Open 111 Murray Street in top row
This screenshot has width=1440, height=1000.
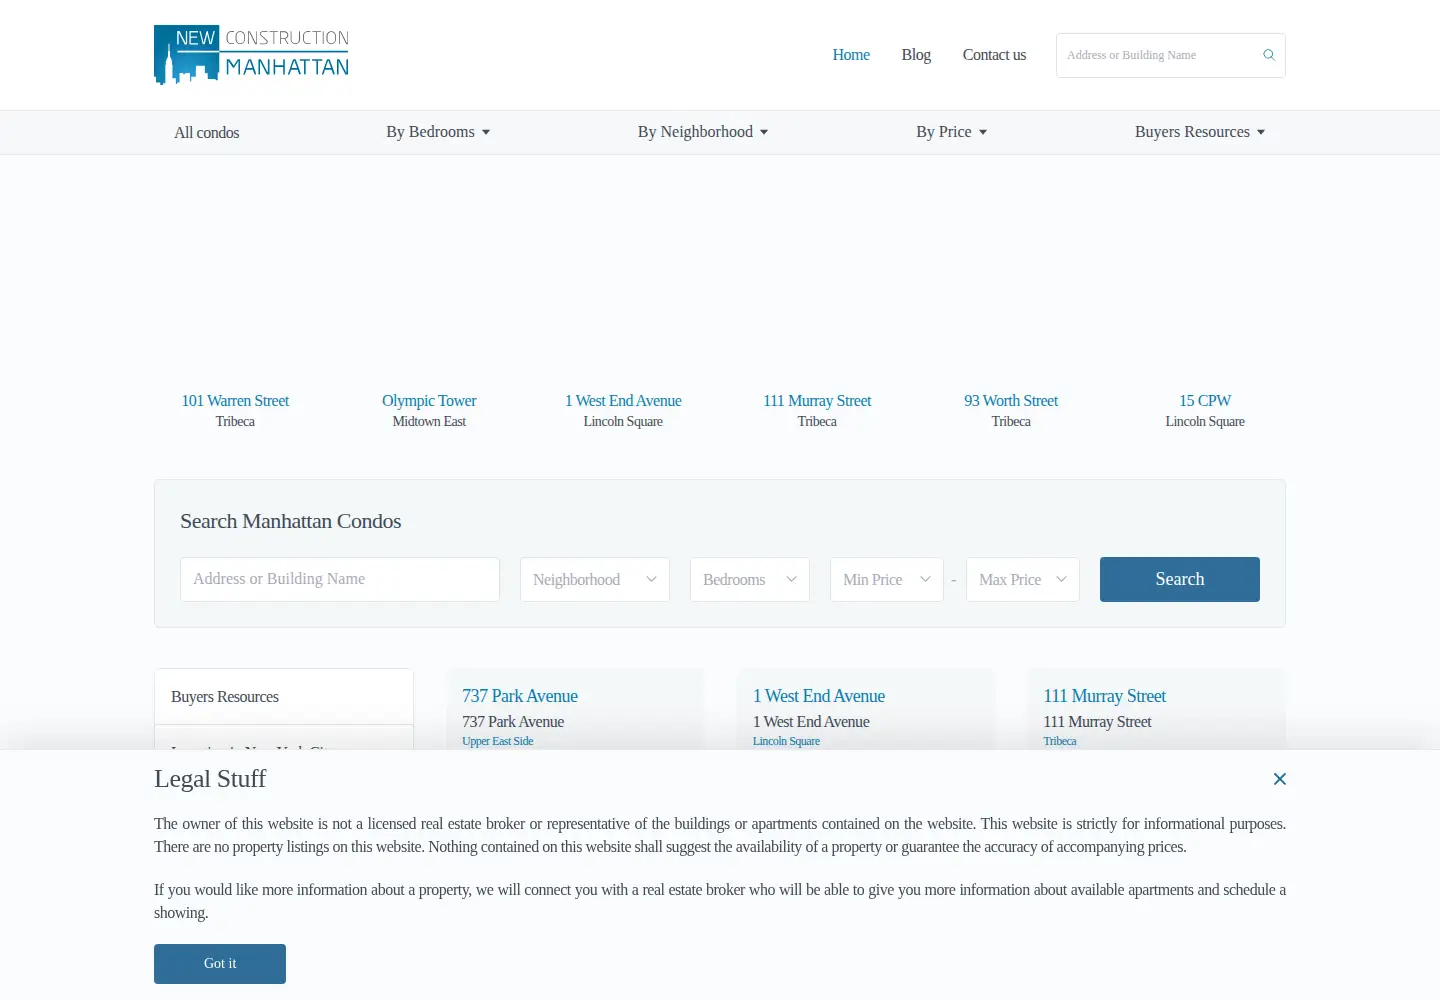pos(817,401)
